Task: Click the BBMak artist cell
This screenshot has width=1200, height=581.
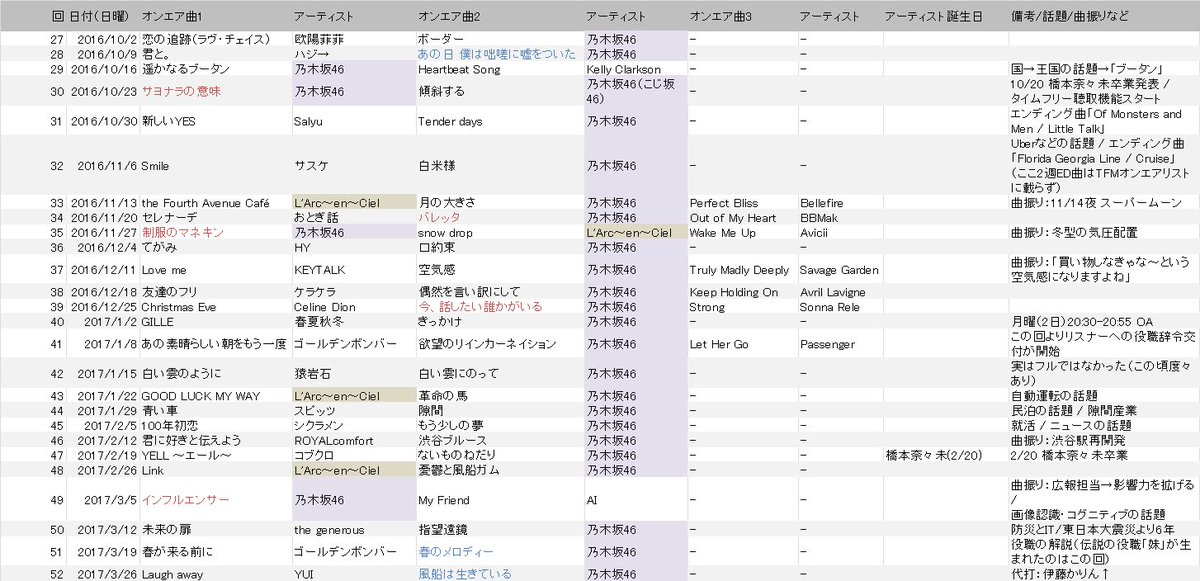Action: coord(819,217)
